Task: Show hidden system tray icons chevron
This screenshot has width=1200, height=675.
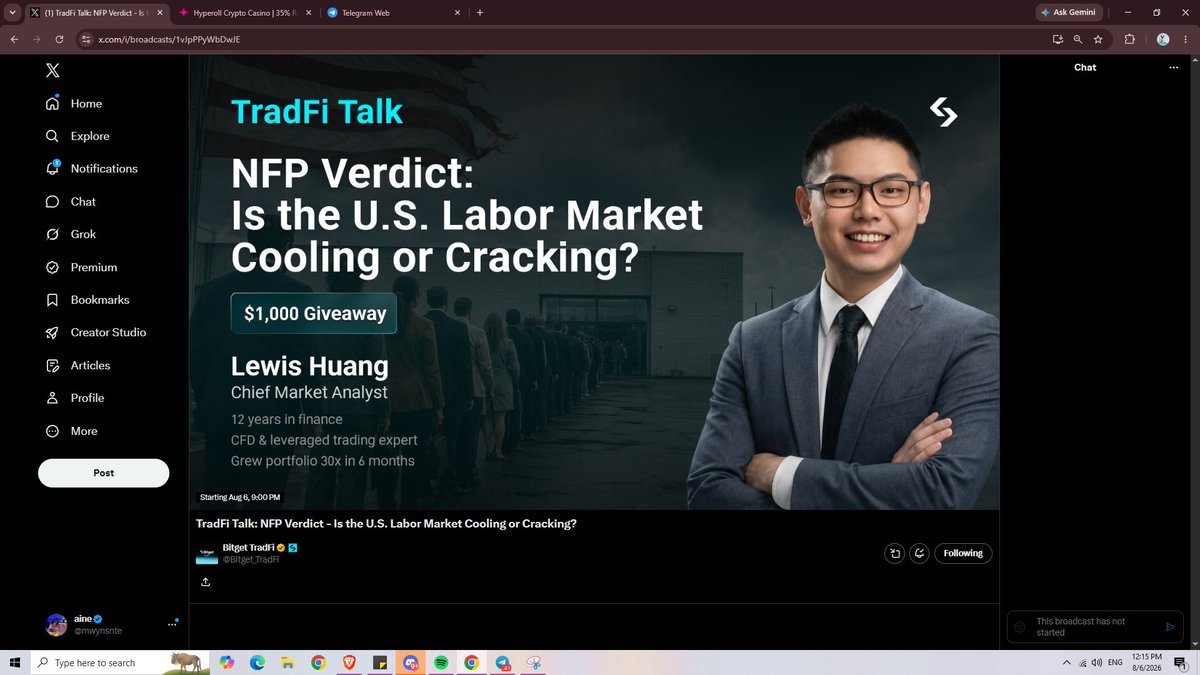Action: click(1066, 663)
